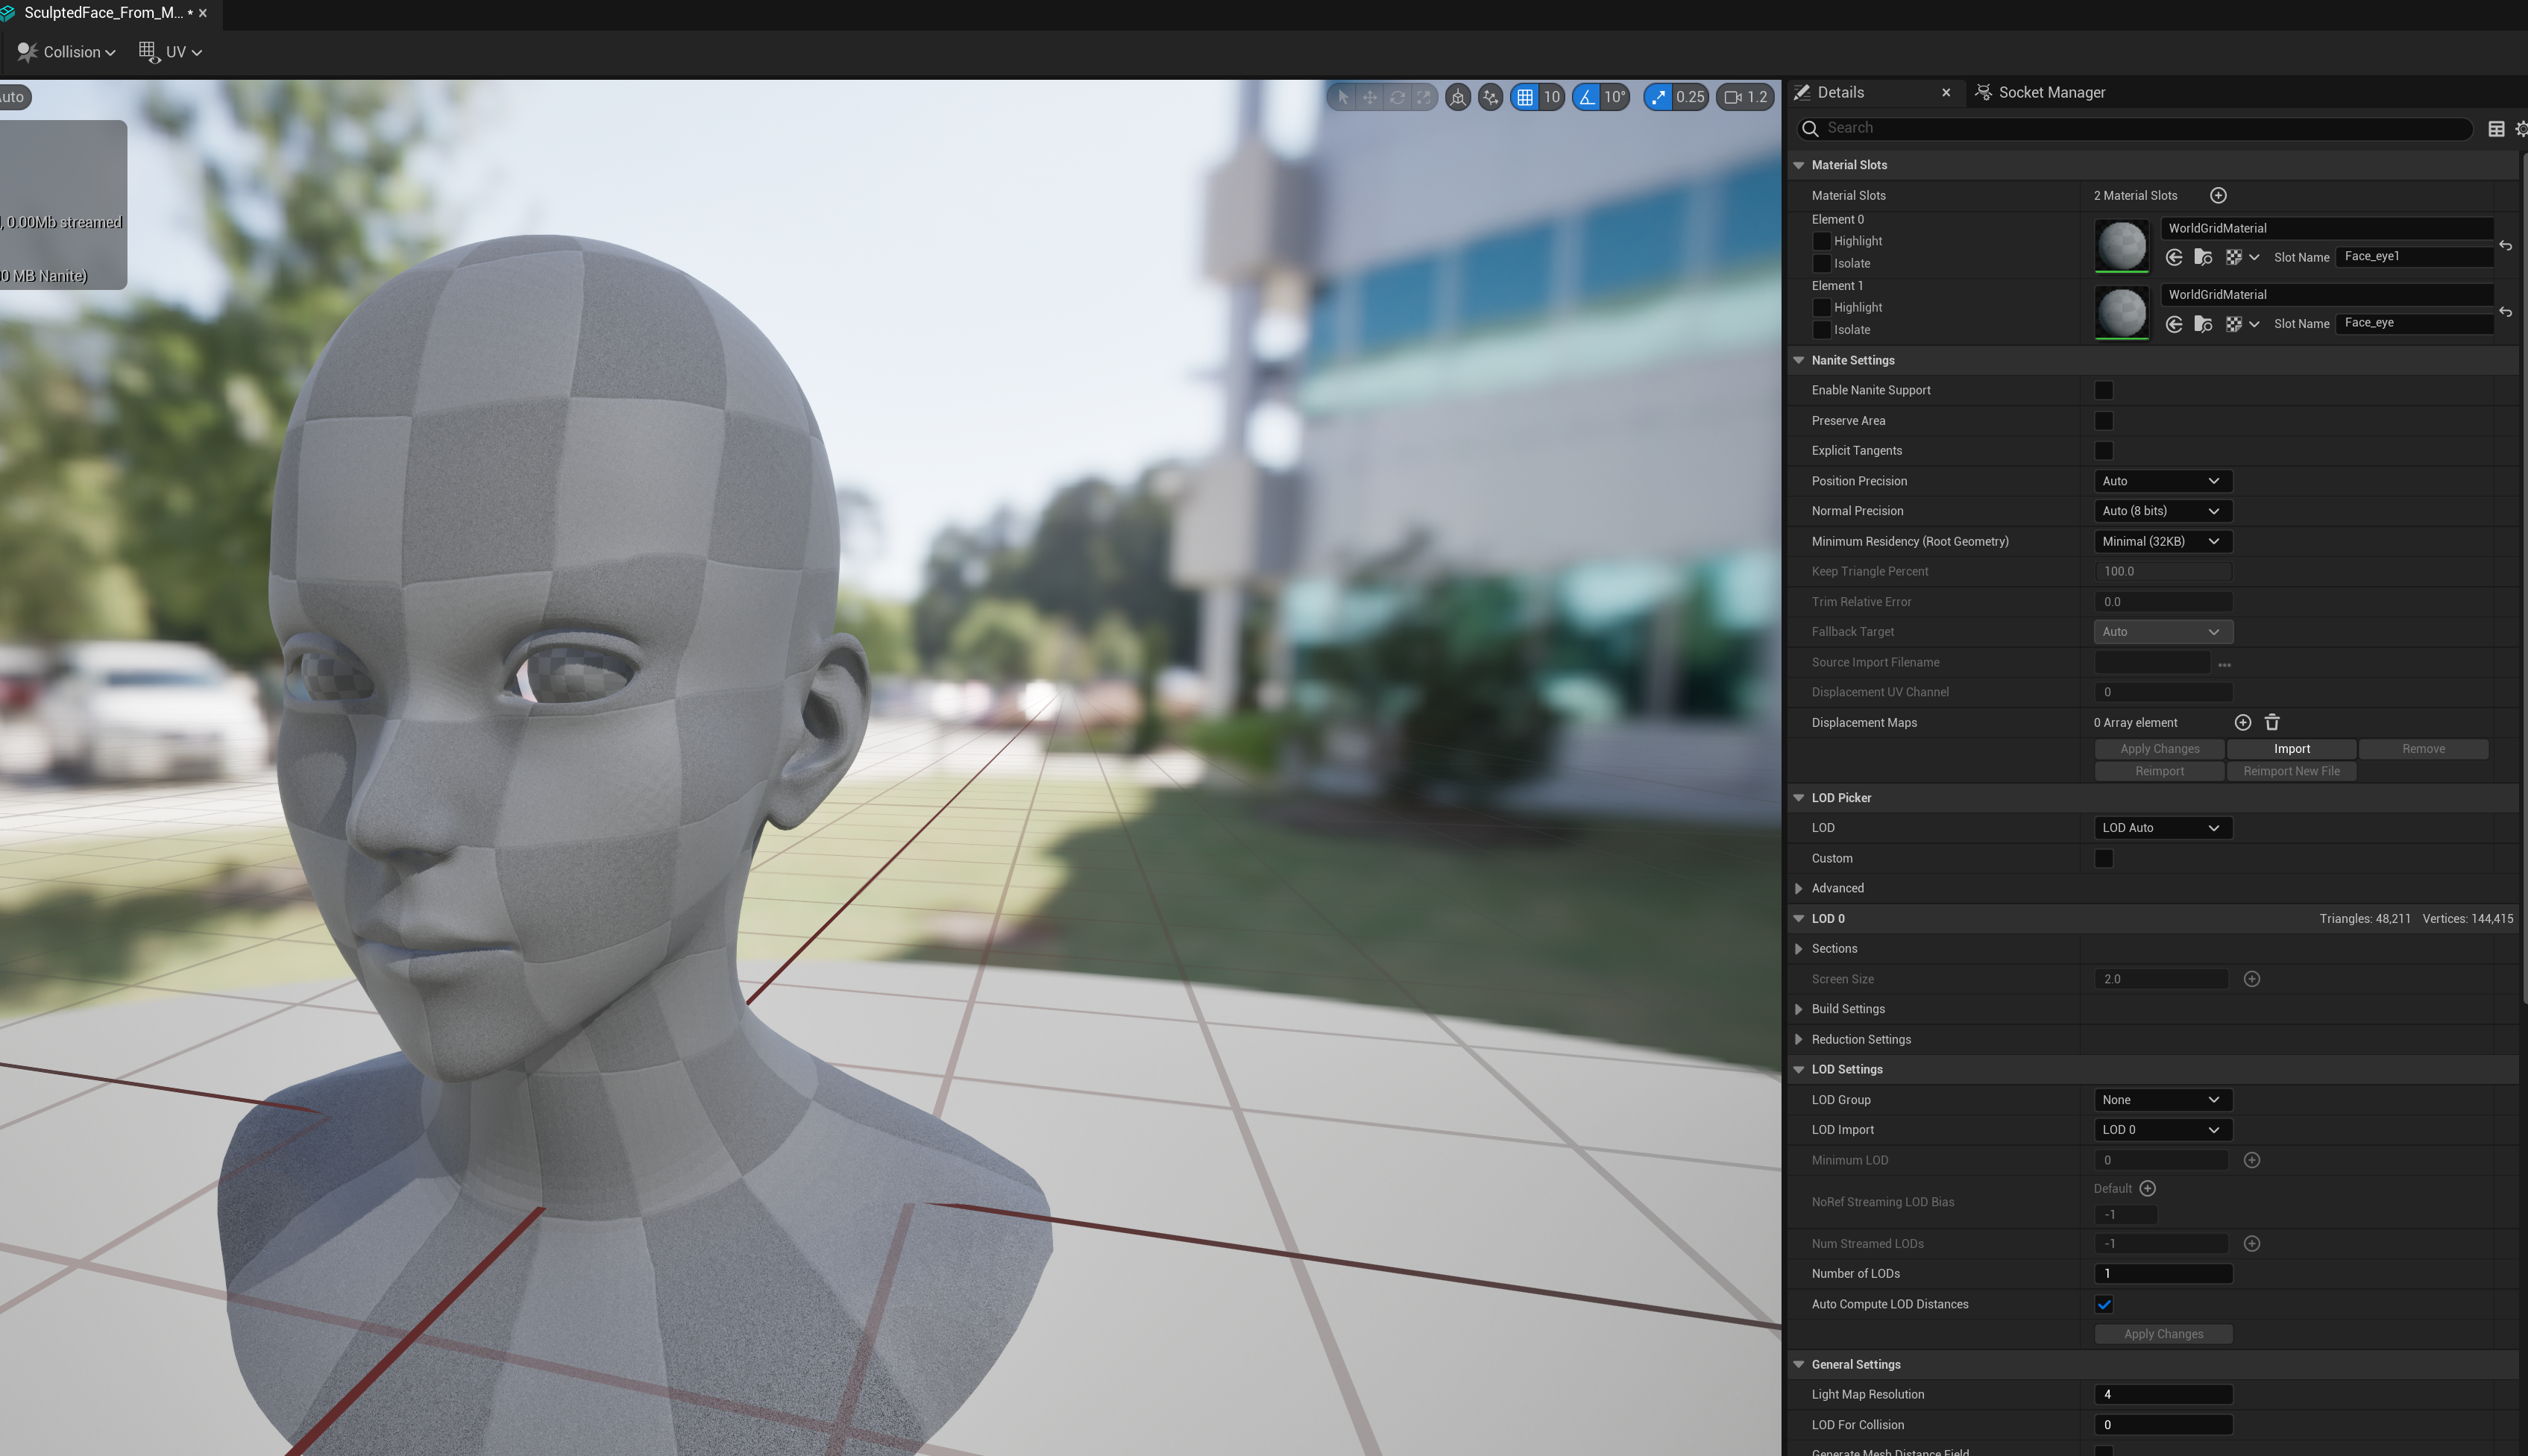This screenshot has height=1456, width=2528.
Task: Toggle Highlight for Element 0
Action: click(1822, 241)
